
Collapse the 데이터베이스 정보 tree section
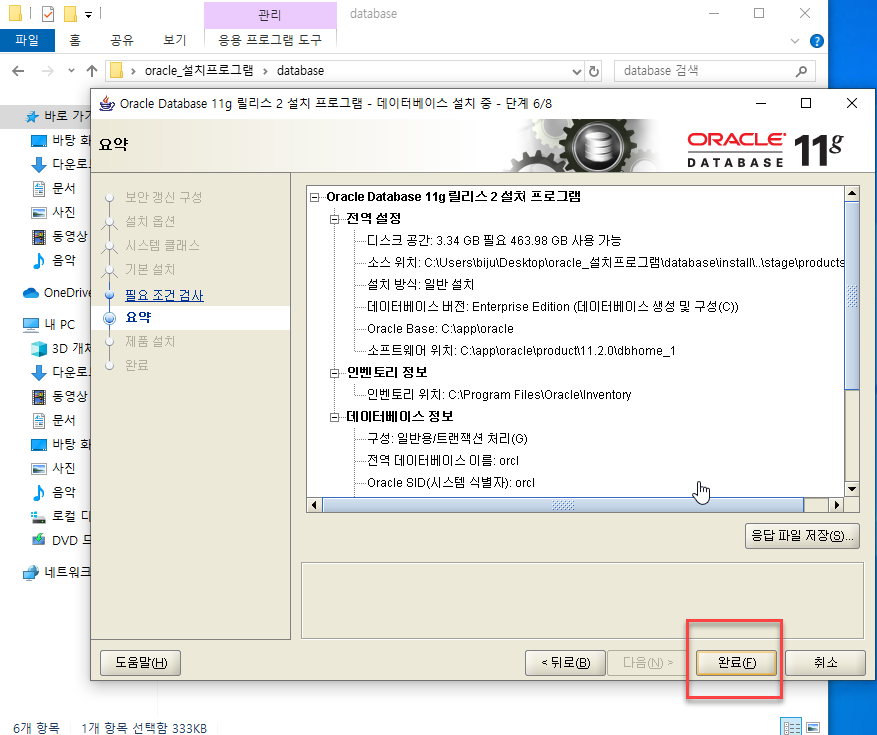pos(334,417)
